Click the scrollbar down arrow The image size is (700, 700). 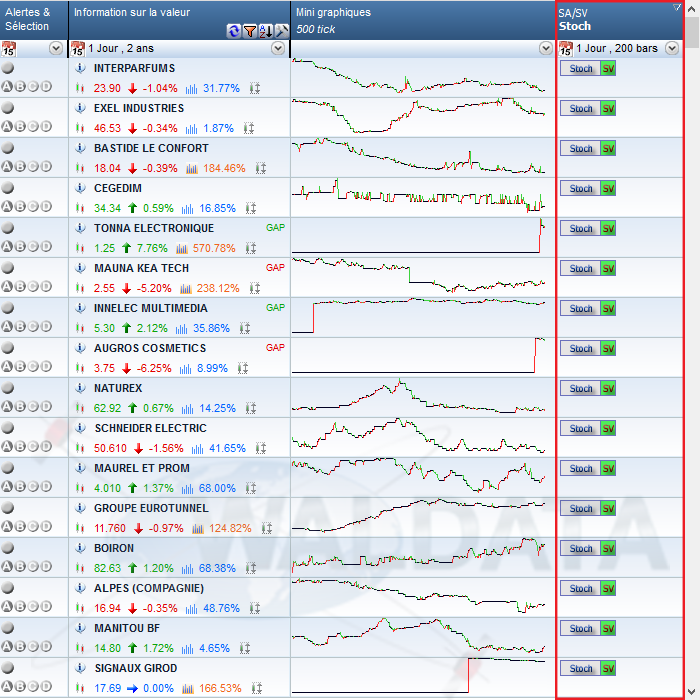tap(692, 692)
